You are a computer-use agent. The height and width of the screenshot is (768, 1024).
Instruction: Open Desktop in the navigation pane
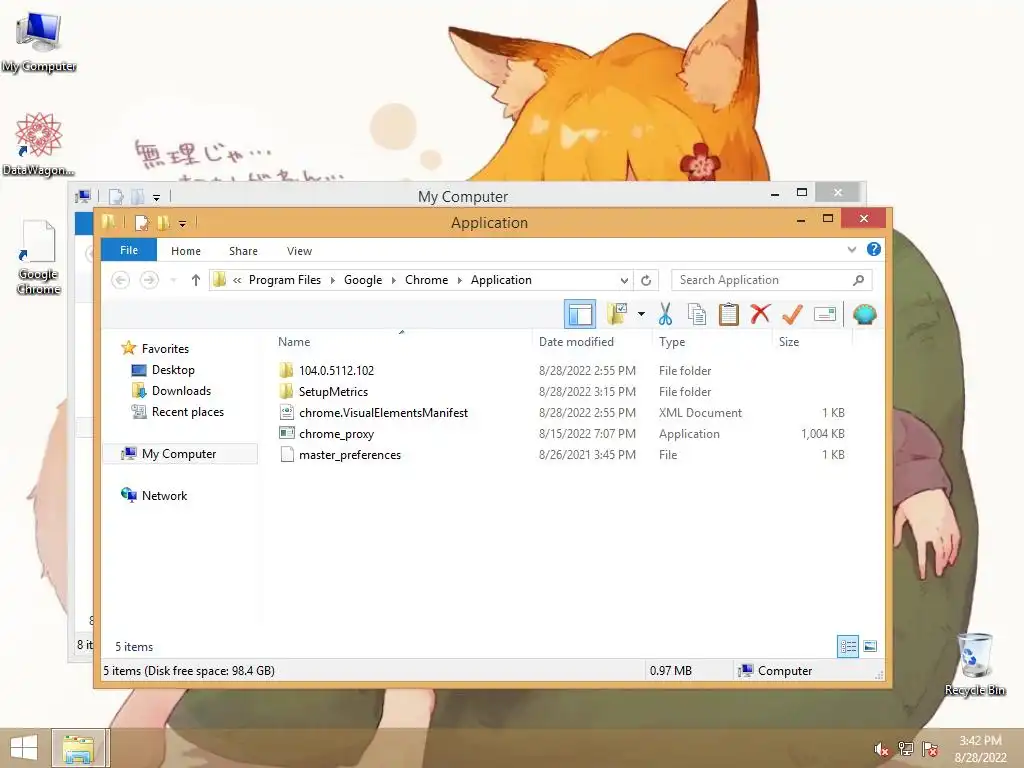click(173, 370)
